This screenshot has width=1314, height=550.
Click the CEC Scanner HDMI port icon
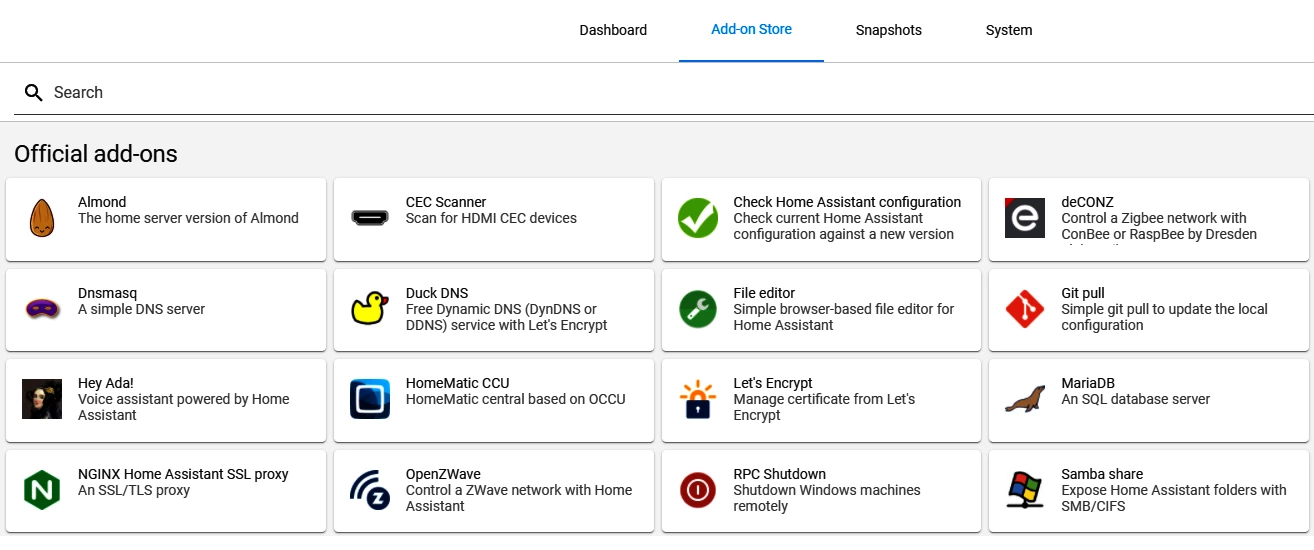(x=370, y=218)
